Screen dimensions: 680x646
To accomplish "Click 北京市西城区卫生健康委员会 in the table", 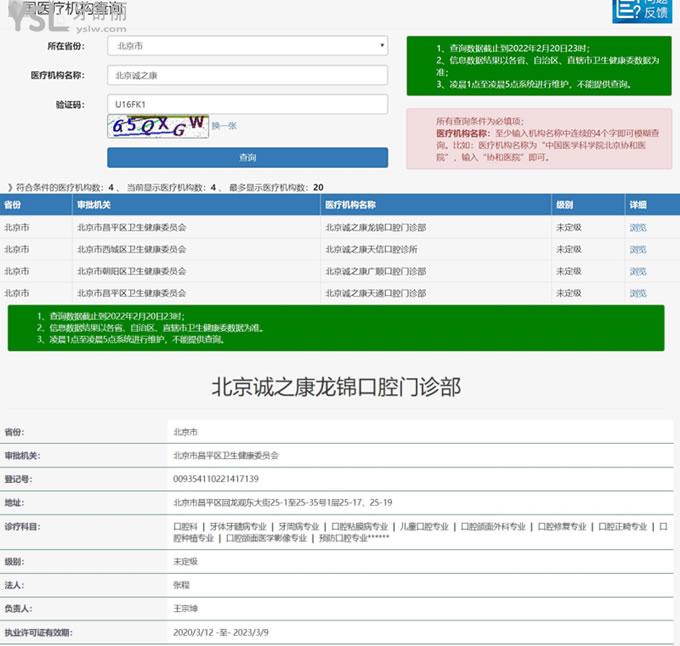I will point(131,249).
